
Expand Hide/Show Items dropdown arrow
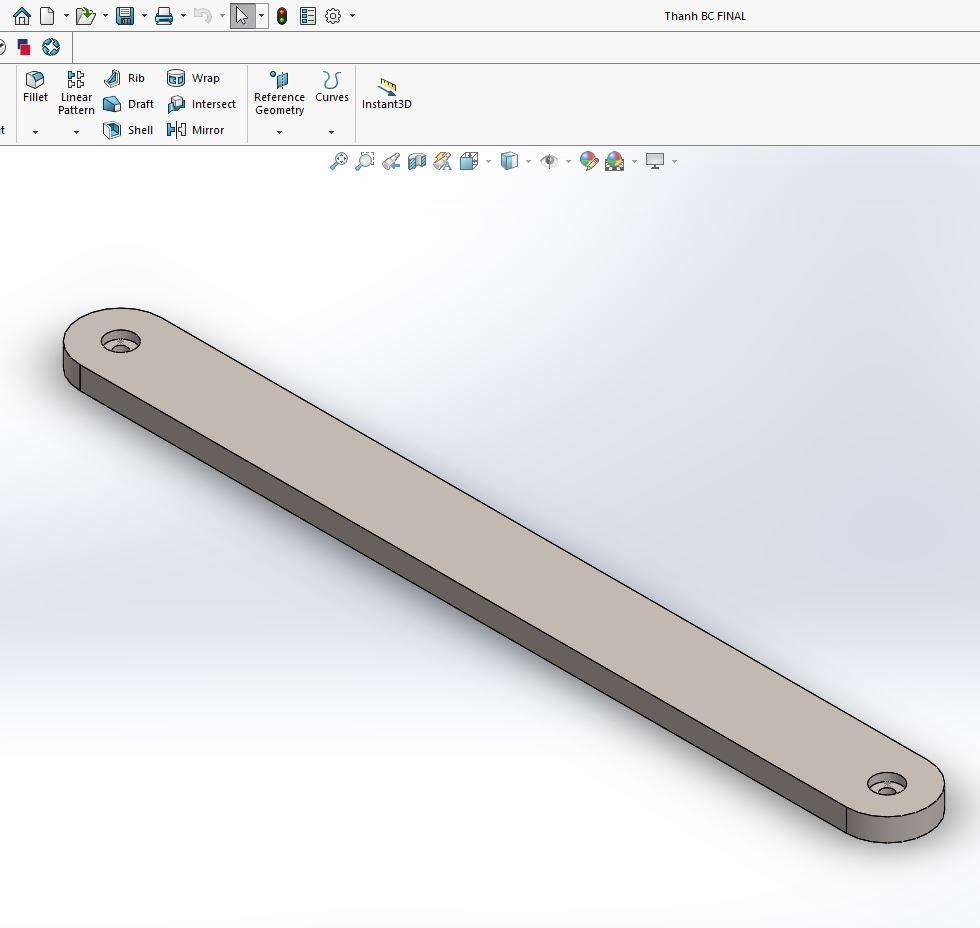(x=568, y=161)
